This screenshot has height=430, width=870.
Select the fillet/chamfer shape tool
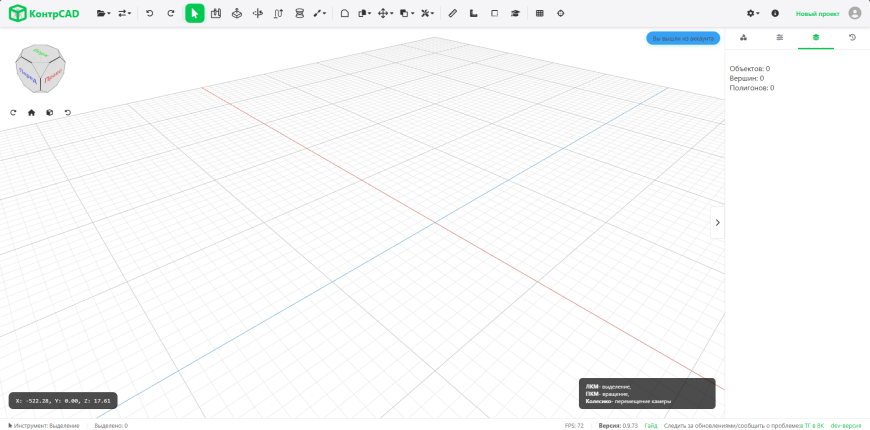click(x=345, y=13)
